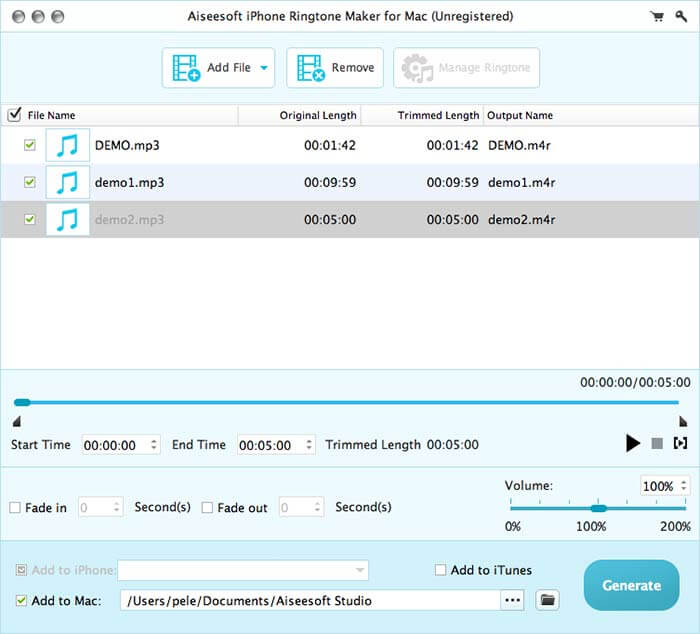This screenshot has width=700, height=634.
Task: Uncheck the demo1.mp3 checkbox
Action: [x=29, y=182]
